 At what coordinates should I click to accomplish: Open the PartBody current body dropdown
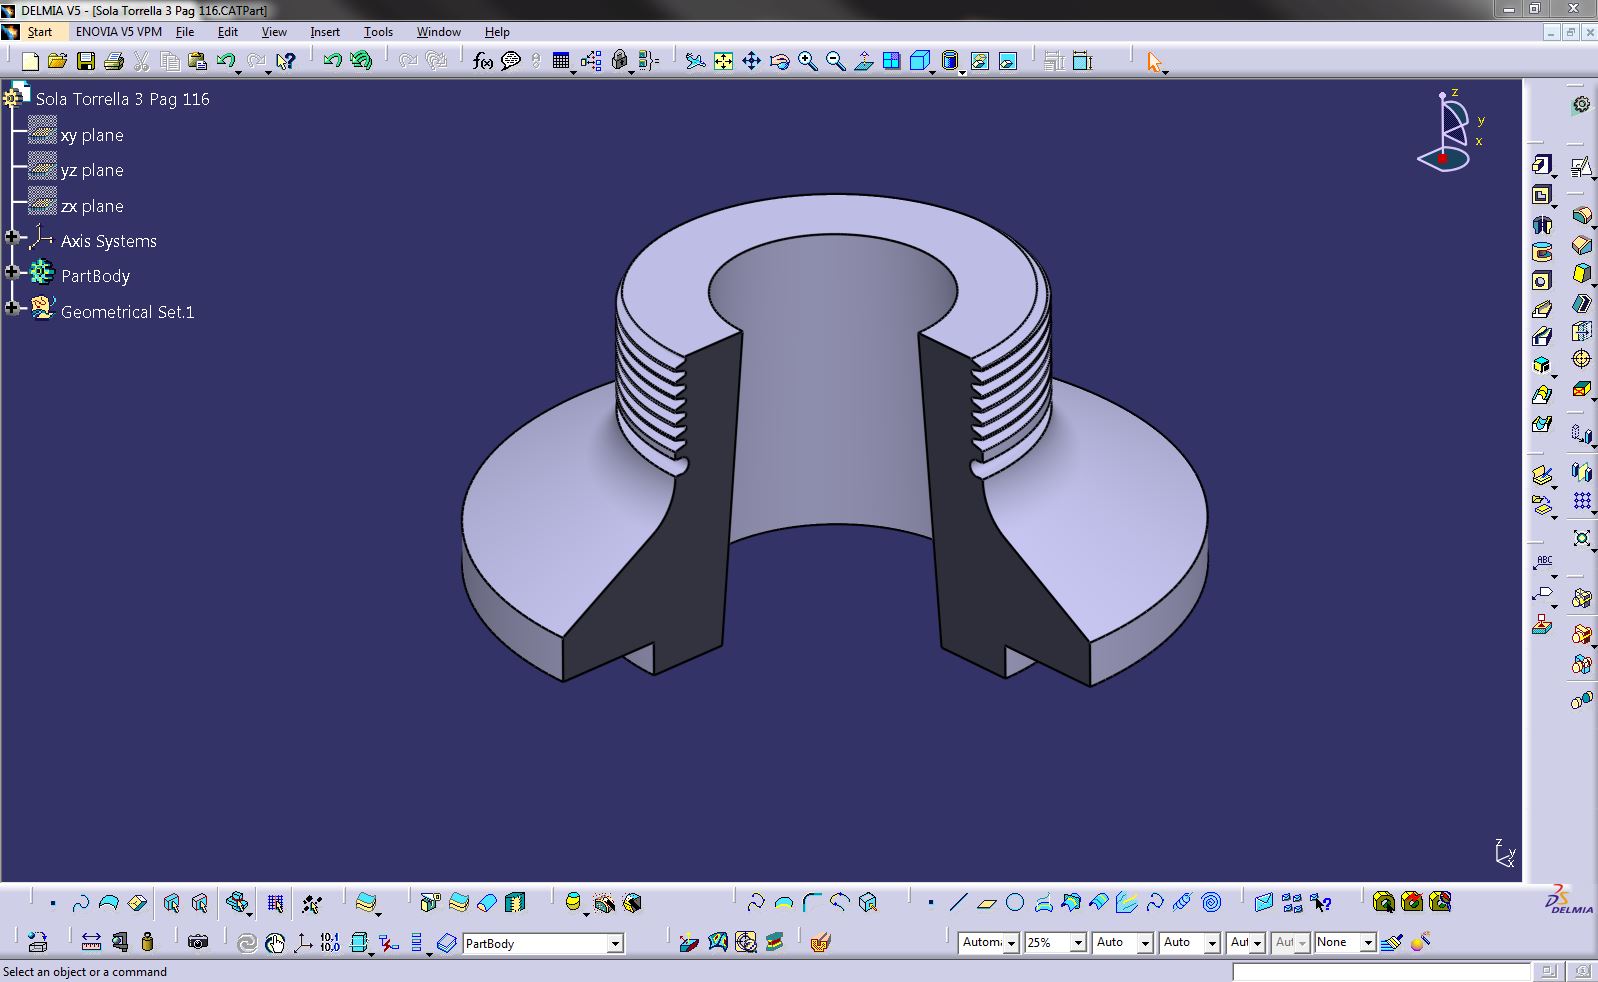point(615,944)
